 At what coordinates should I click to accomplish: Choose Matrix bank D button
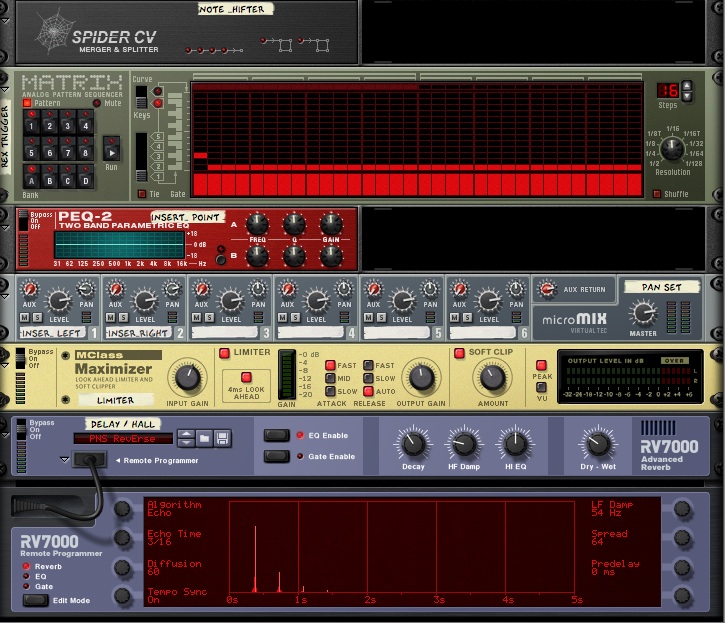(86, 177)
